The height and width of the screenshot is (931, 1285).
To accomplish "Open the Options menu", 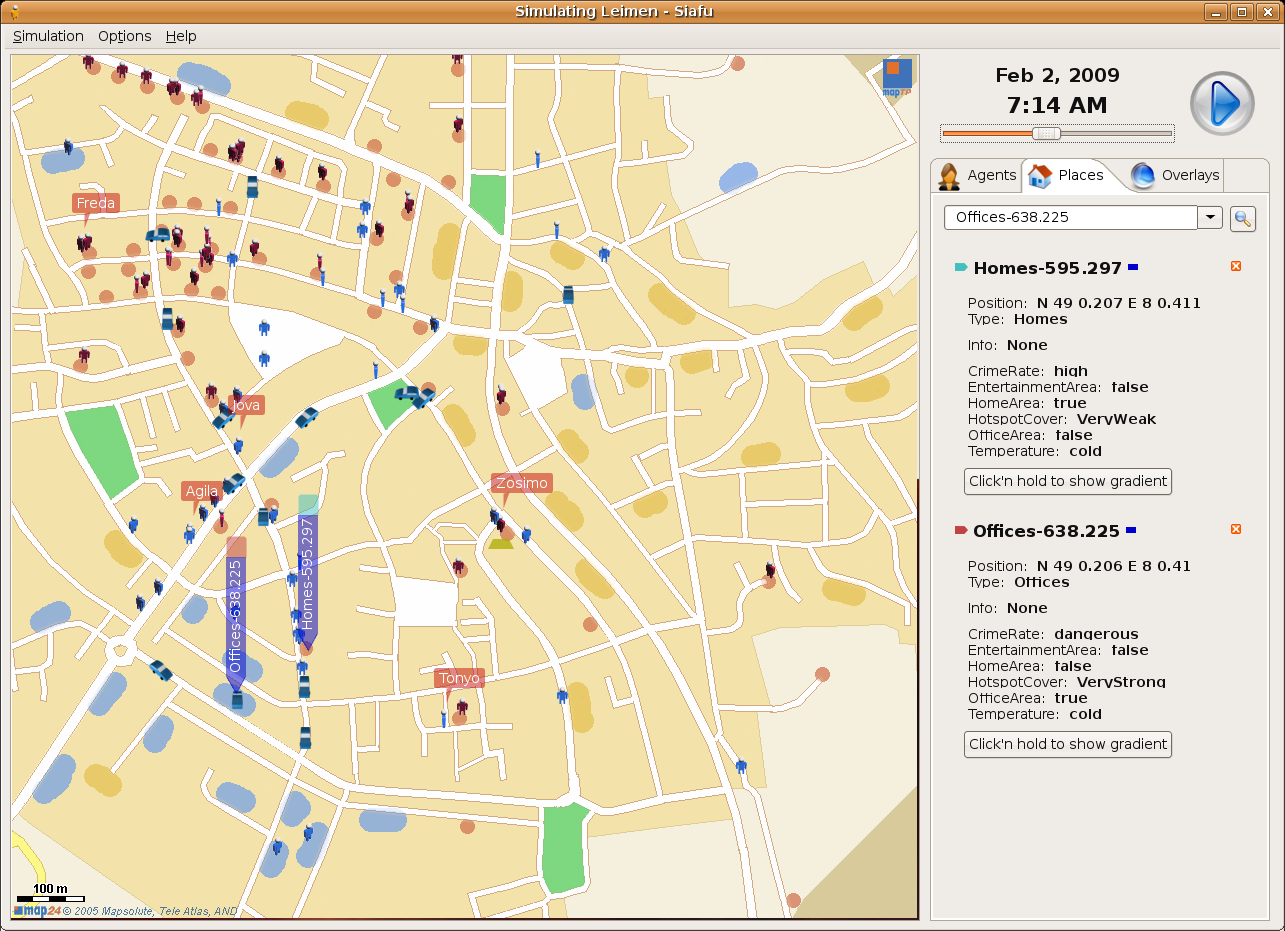I will click(125, 36).
